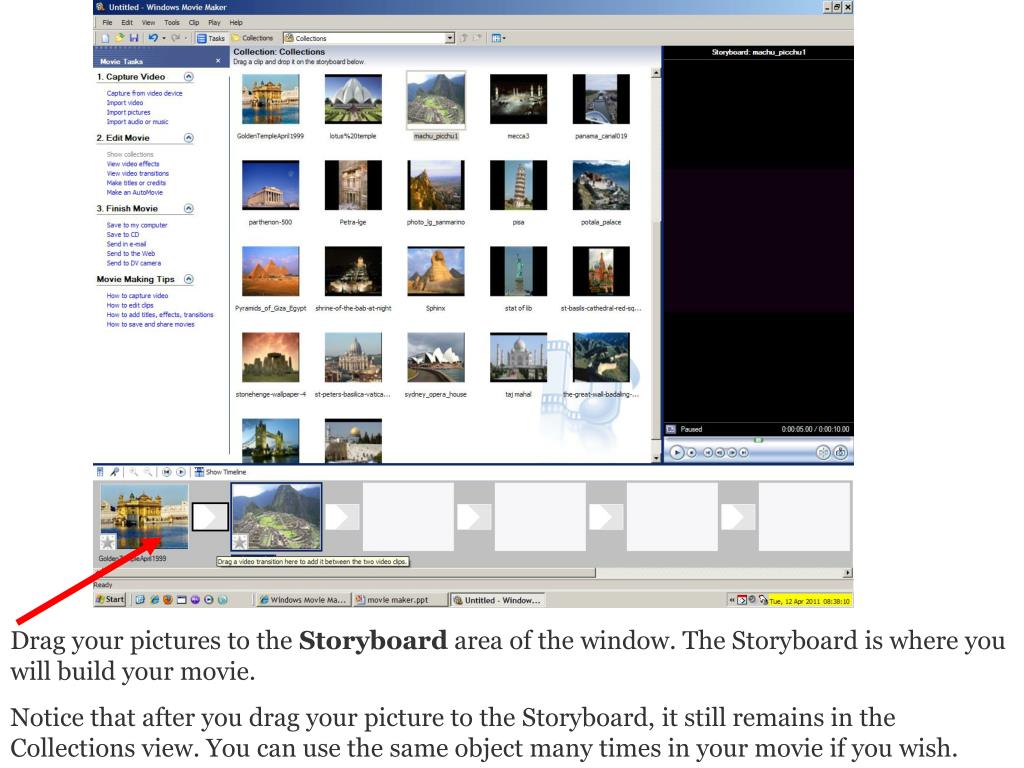
Task: Close the Movie Tasks pane
Action: pyautogui.click(x=218, y=61)
